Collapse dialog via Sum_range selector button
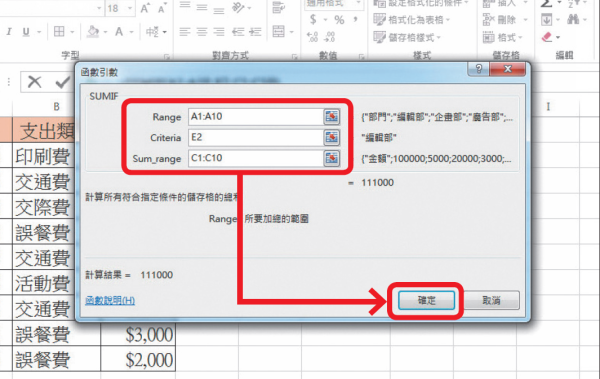 click(x=332, y=158)
